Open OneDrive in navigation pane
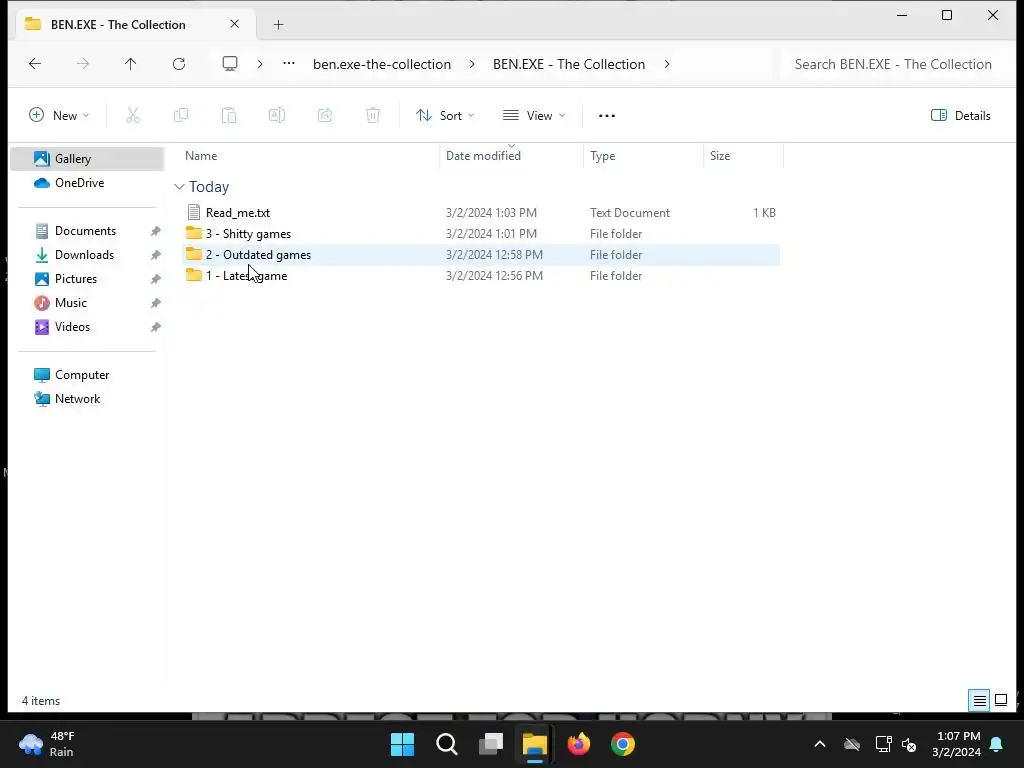1024x768 pixels. [87, 183]
